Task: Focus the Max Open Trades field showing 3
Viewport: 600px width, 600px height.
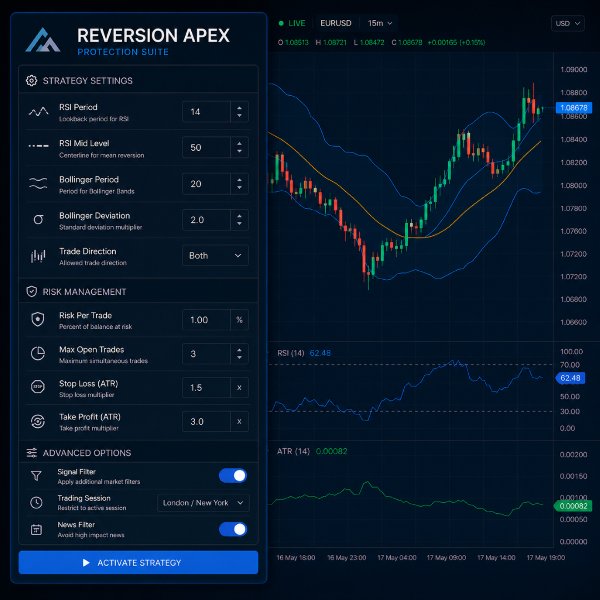Action: coord(207,354)
